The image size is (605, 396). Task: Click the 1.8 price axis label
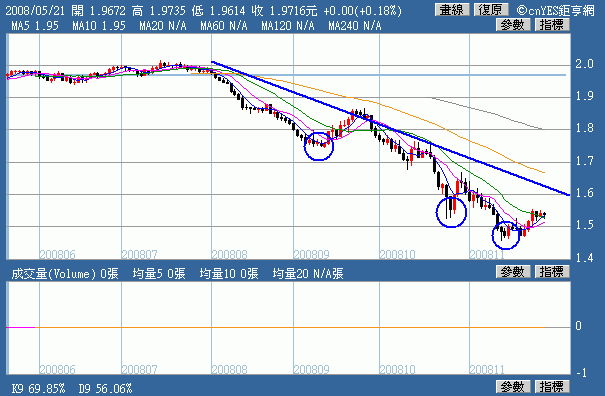click(x=584, y=128)
